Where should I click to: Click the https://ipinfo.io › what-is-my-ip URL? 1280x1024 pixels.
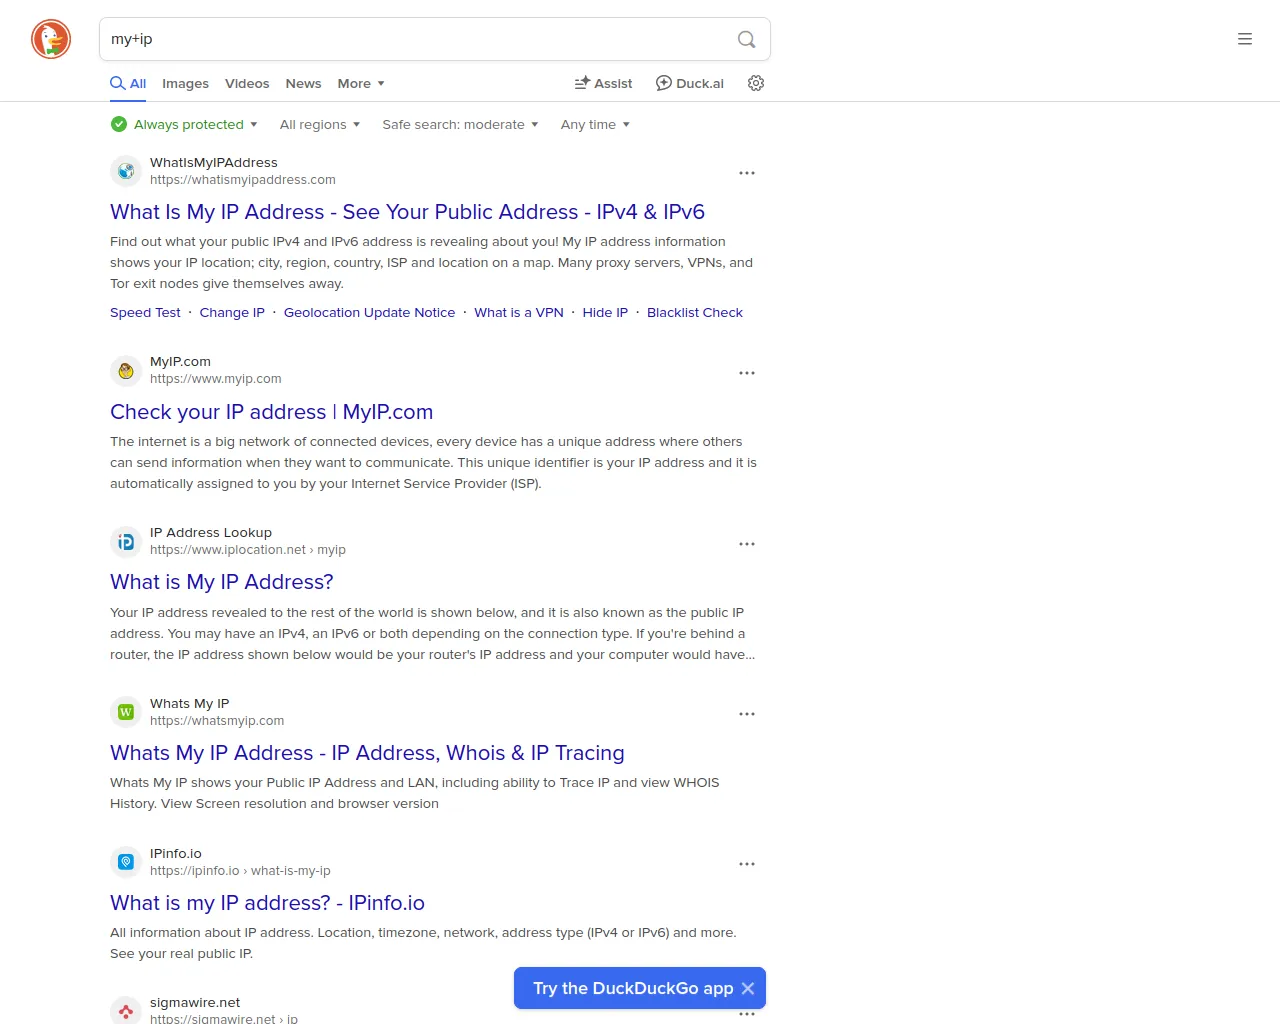240,871
